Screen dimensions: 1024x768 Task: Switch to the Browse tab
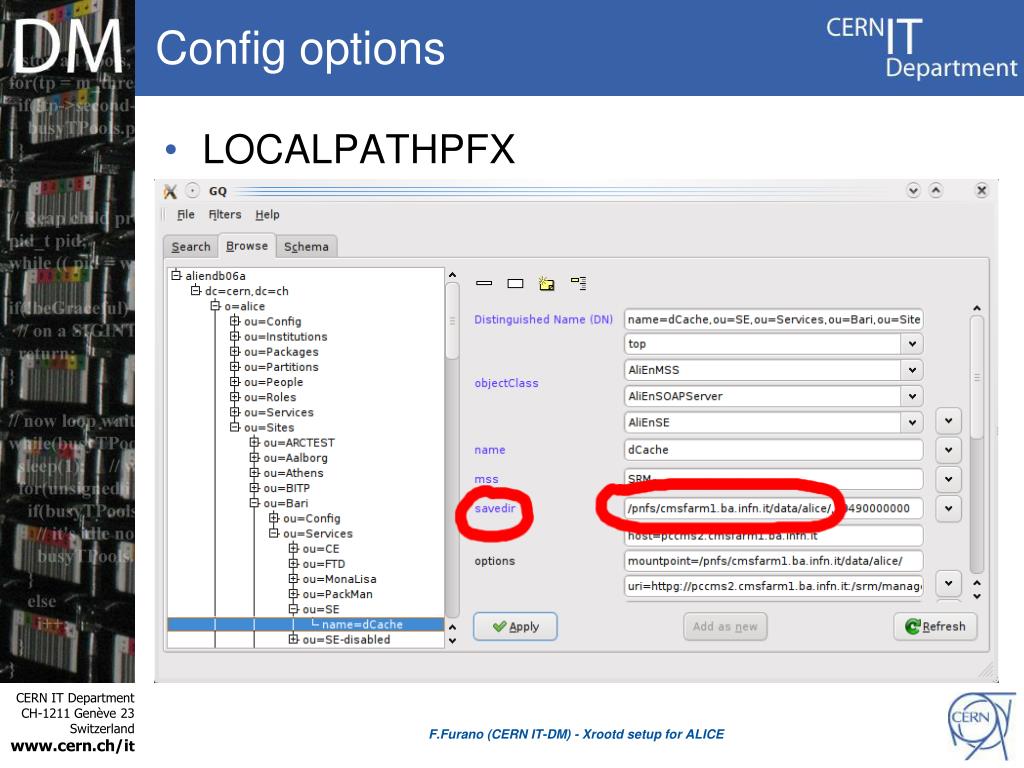click(247, 246)
